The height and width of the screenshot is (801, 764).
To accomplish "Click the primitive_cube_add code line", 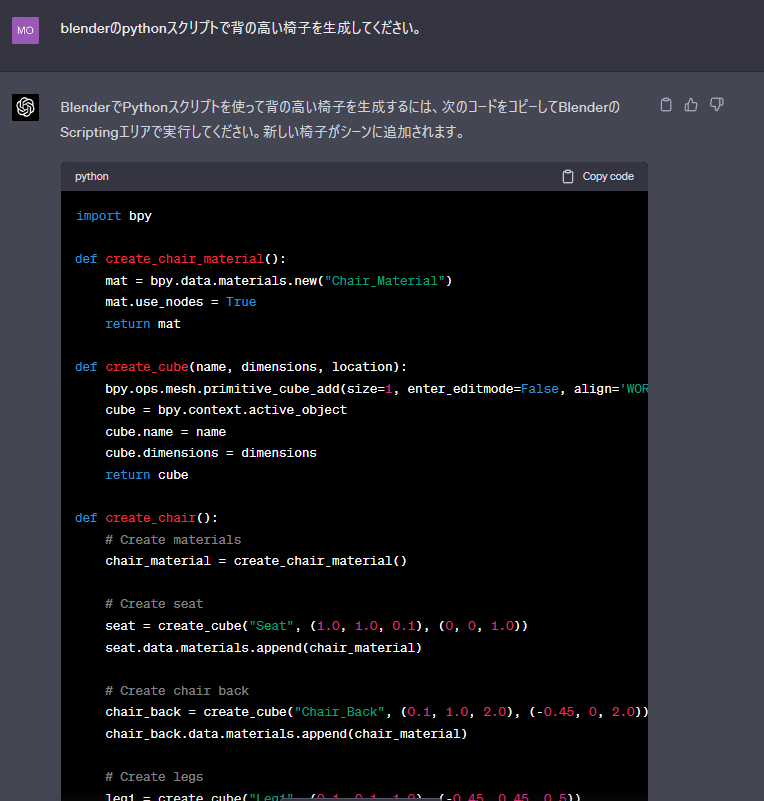I will [x=376, y=388].
